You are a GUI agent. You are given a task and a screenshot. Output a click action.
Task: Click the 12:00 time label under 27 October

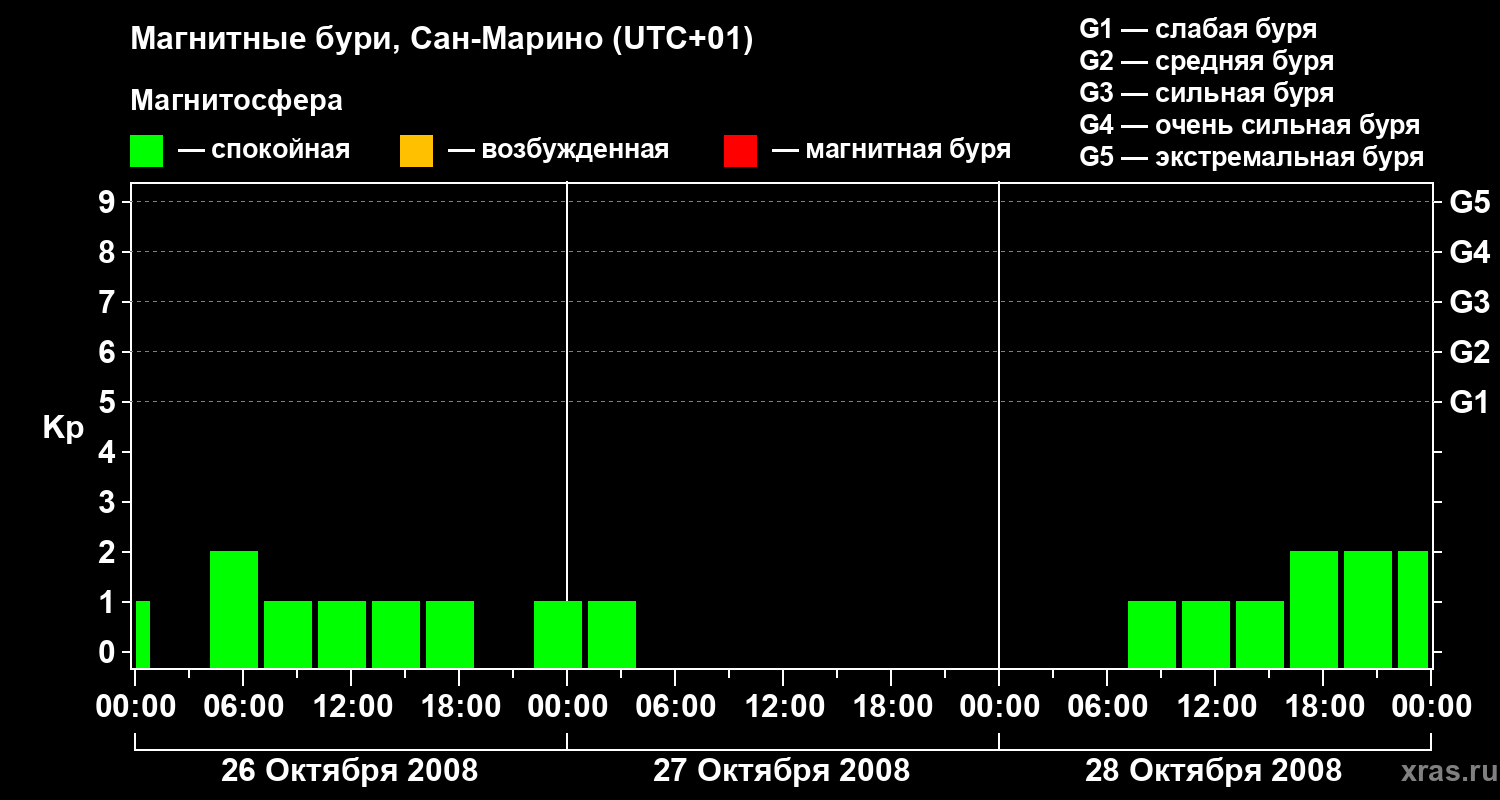point(783,707)
